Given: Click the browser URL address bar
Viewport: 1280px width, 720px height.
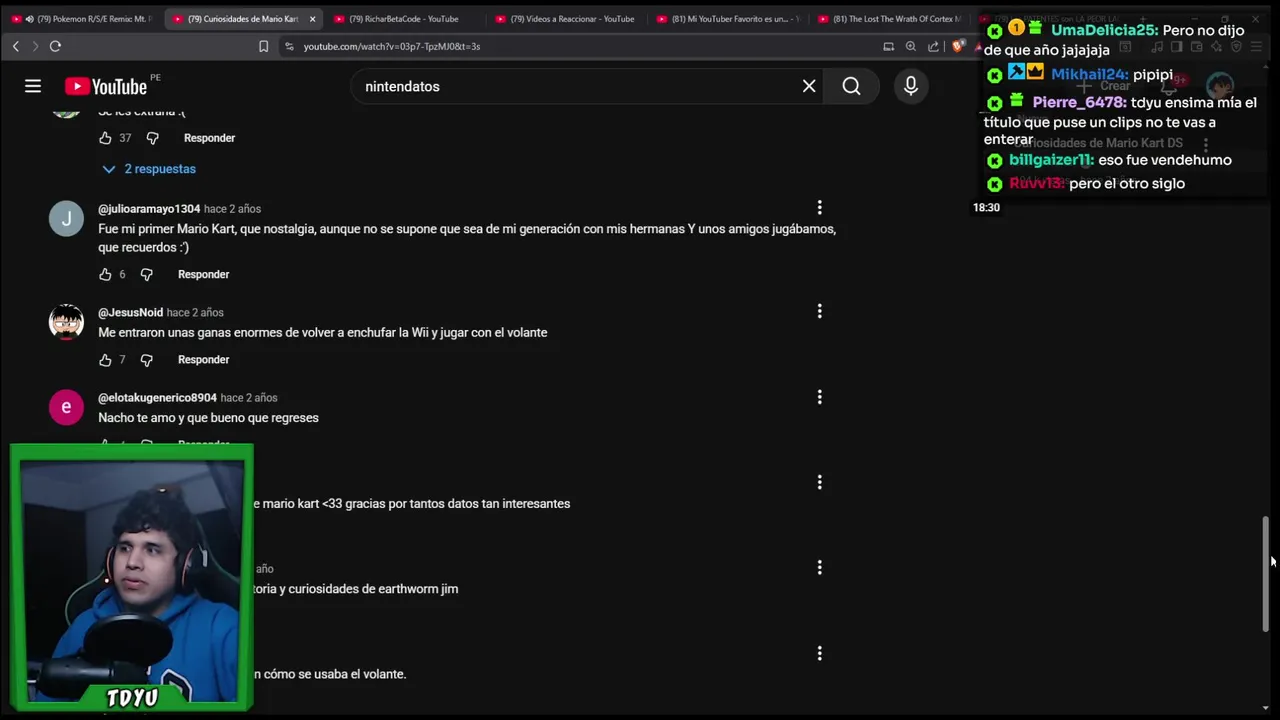Looking at the screenshot, I should [580, 46].
